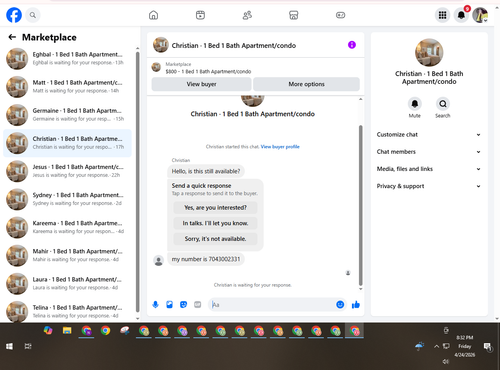Image resolution: width=500 pixels, height=370 pixels.
Task: Expand the Chat members section
Action: click(x=429, y=152)
